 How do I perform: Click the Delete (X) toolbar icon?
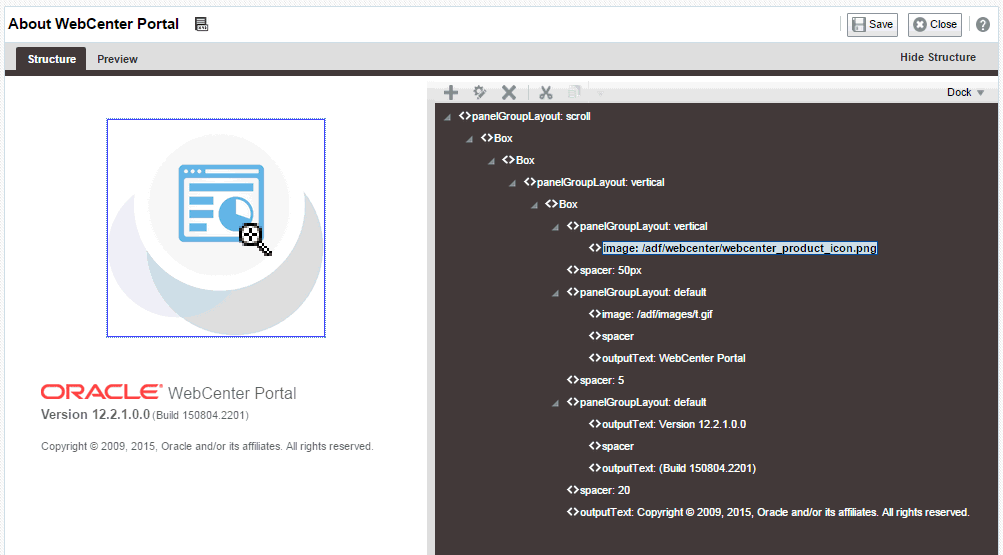[x=509, y=92]
